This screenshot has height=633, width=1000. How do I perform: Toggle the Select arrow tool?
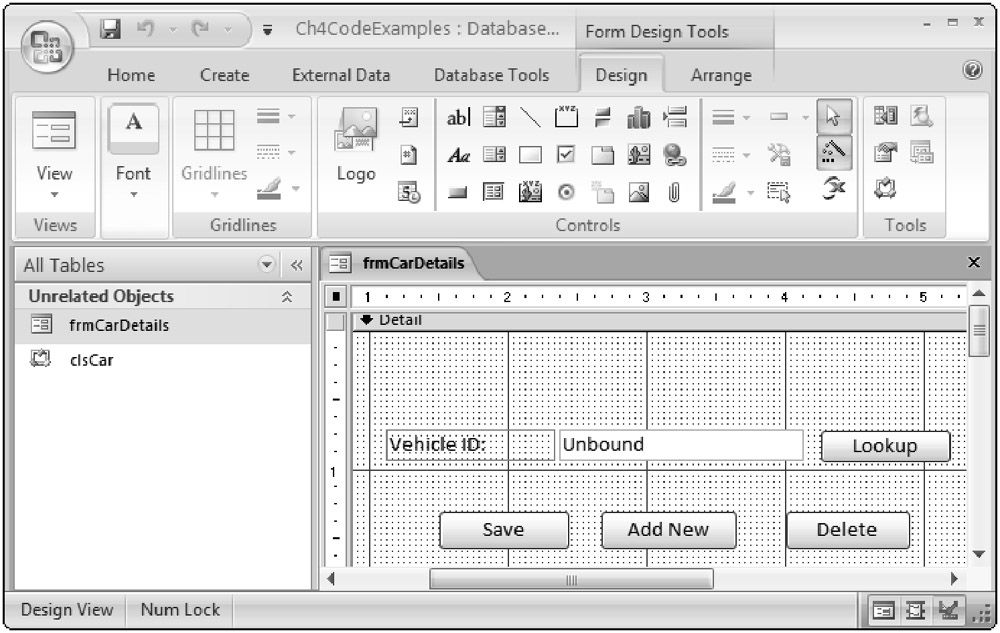coord(834,118)
